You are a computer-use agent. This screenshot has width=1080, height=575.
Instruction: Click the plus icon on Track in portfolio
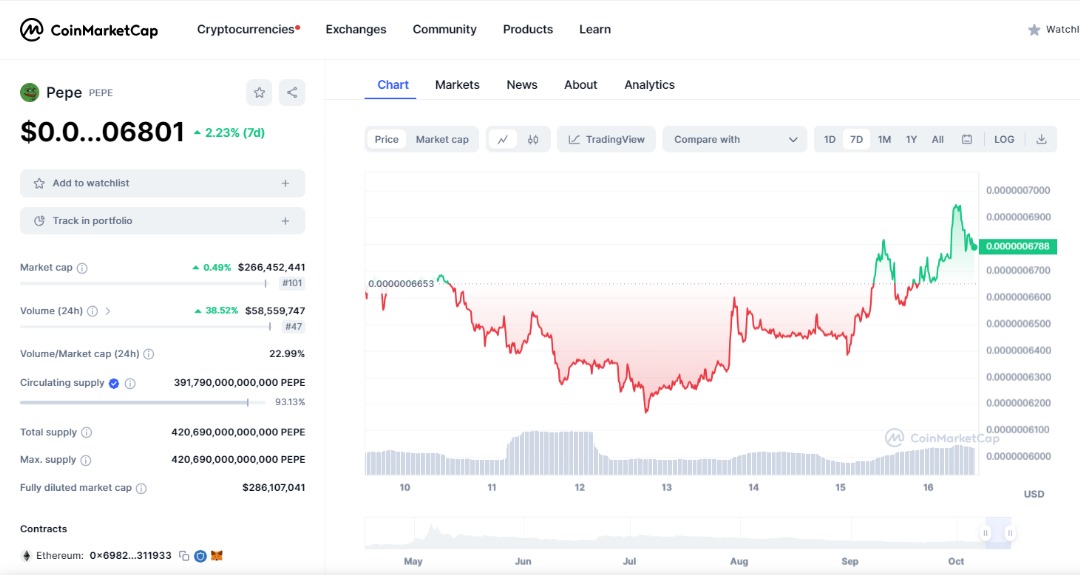pyautogui.click(x=285, y=221)
